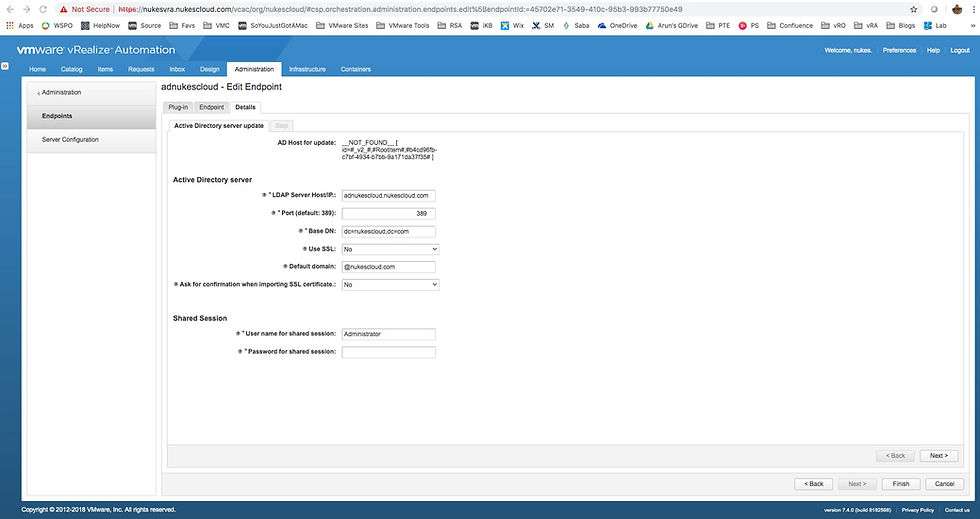Select Endpoints in sidebar
This screenshot has height=519, width=980.
coord(91,116)
